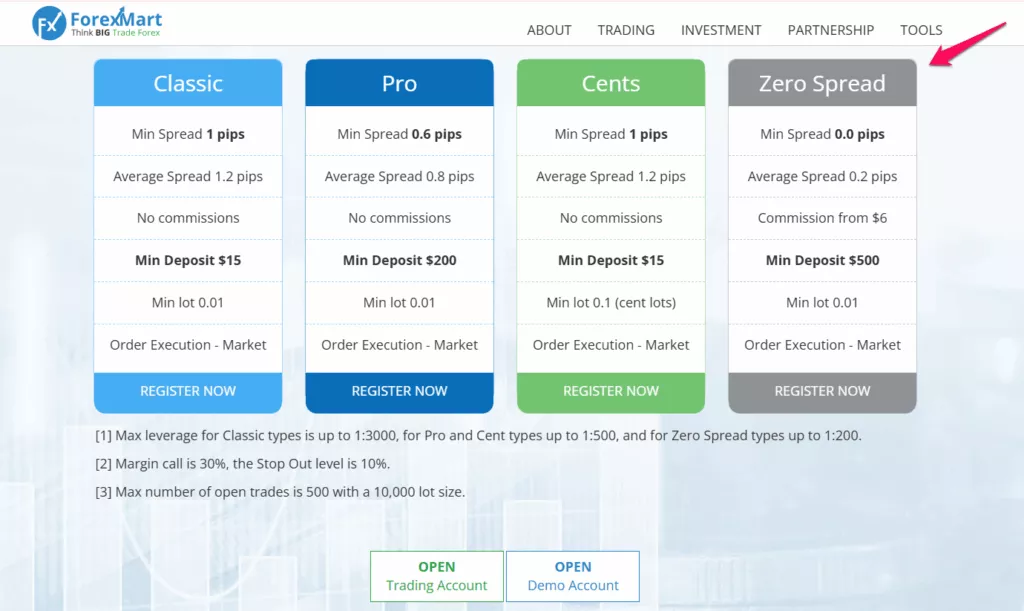Viewport: 1024px width, 611px height.
Task: Click Min Deposit $500 in Zero Spread
Action: click(x=822, y=260)
